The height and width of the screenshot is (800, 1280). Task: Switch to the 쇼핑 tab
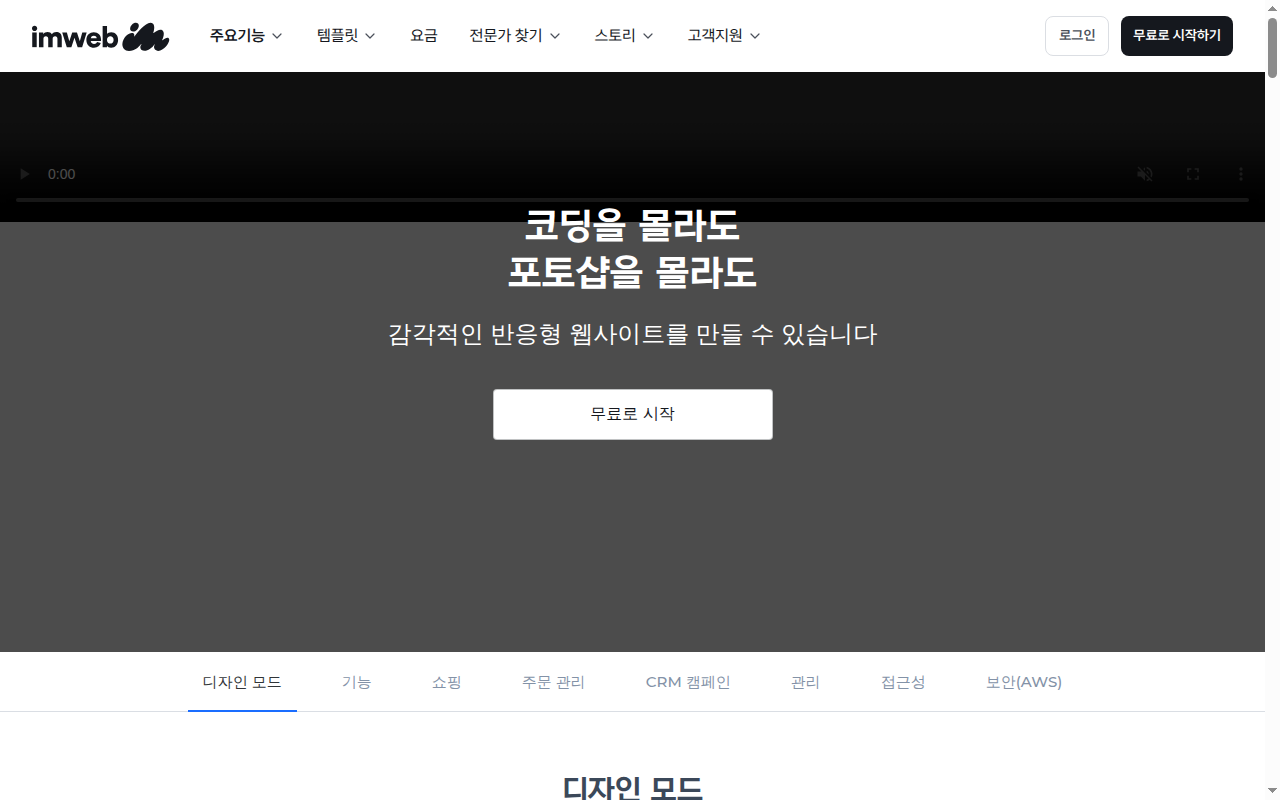tap(447, 682)
